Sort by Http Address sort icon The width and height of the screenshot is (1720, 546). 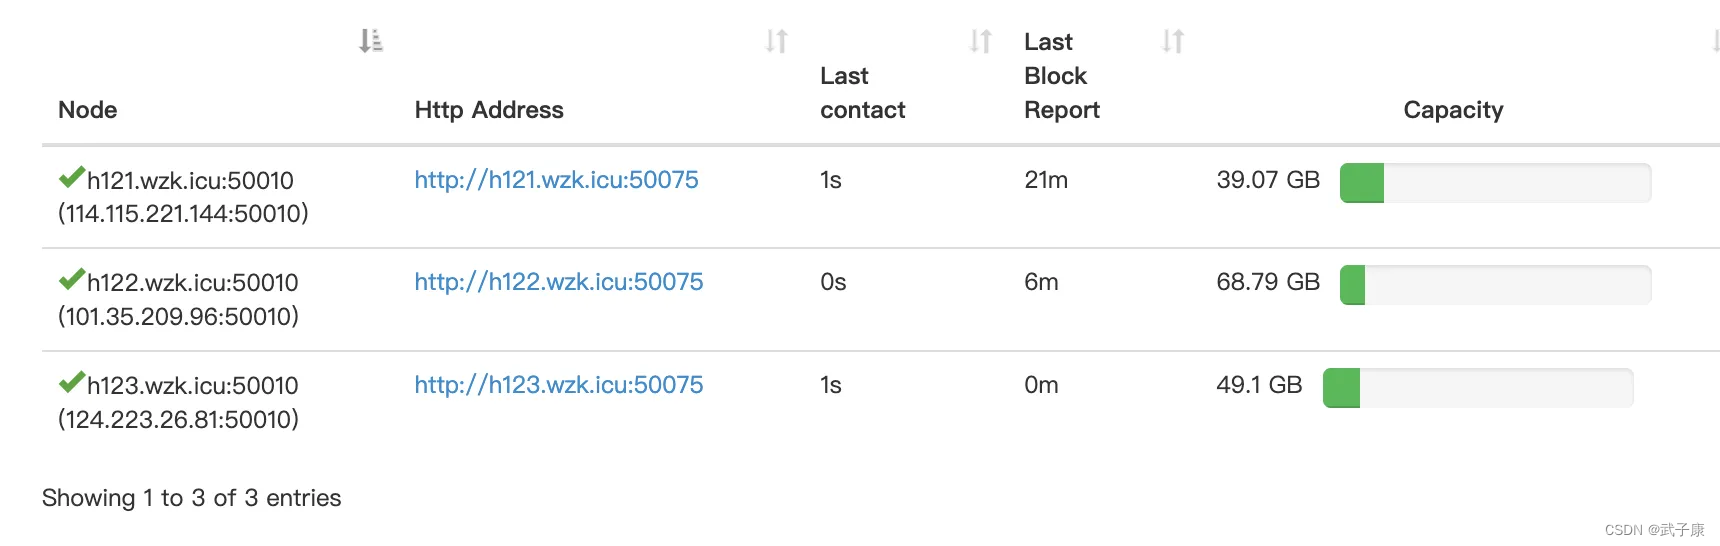[x=777, y=41]
